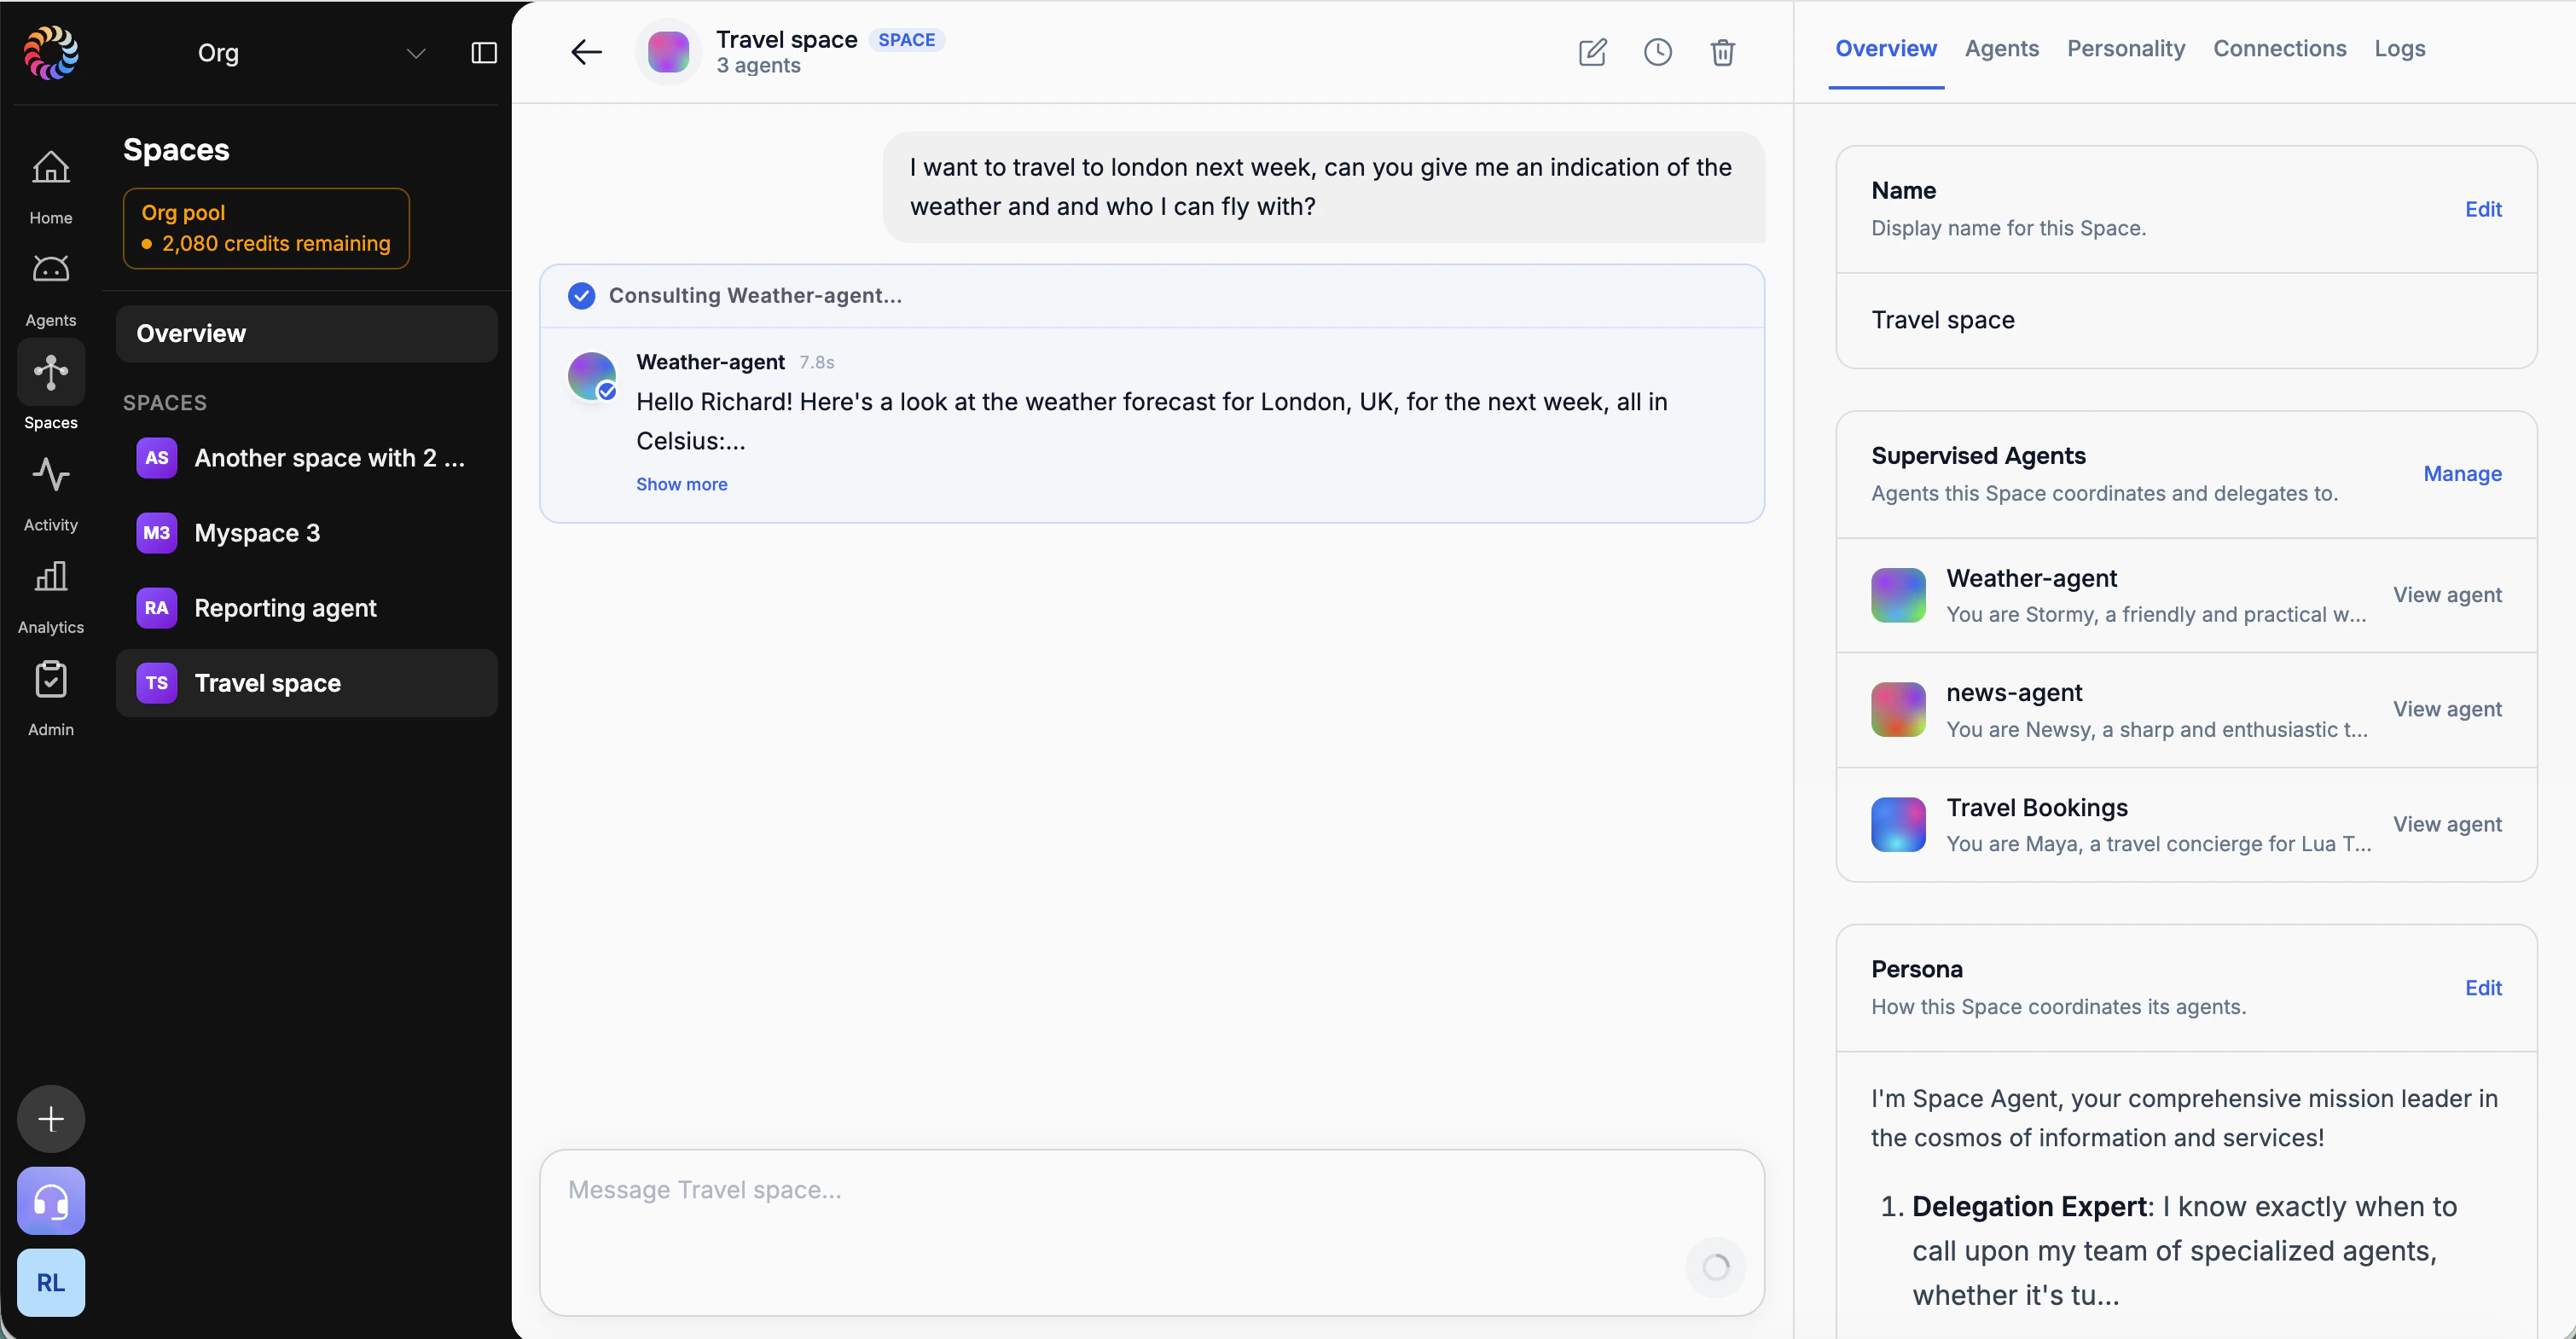
Task: Open the Activity pulse icon
Action: [51, 474]
